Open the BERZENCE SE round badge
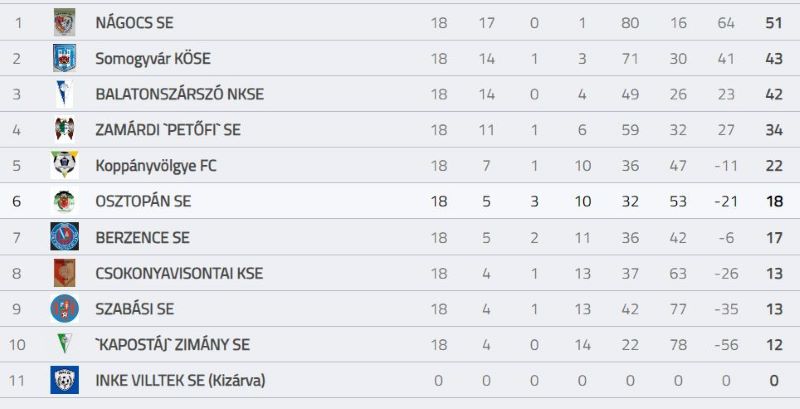The width and height of the screenshot is (800, 409). [x=64, y=237]
